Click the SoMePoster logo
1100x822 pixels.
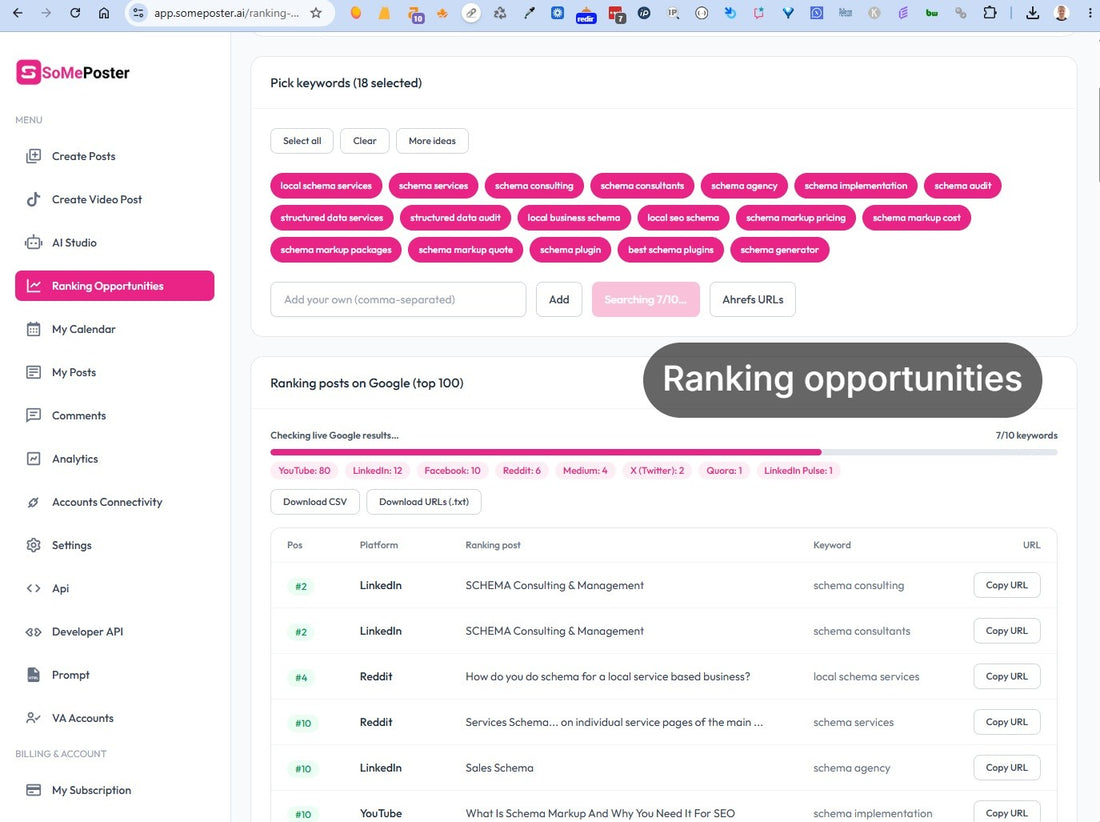click(x=73, y=72)
